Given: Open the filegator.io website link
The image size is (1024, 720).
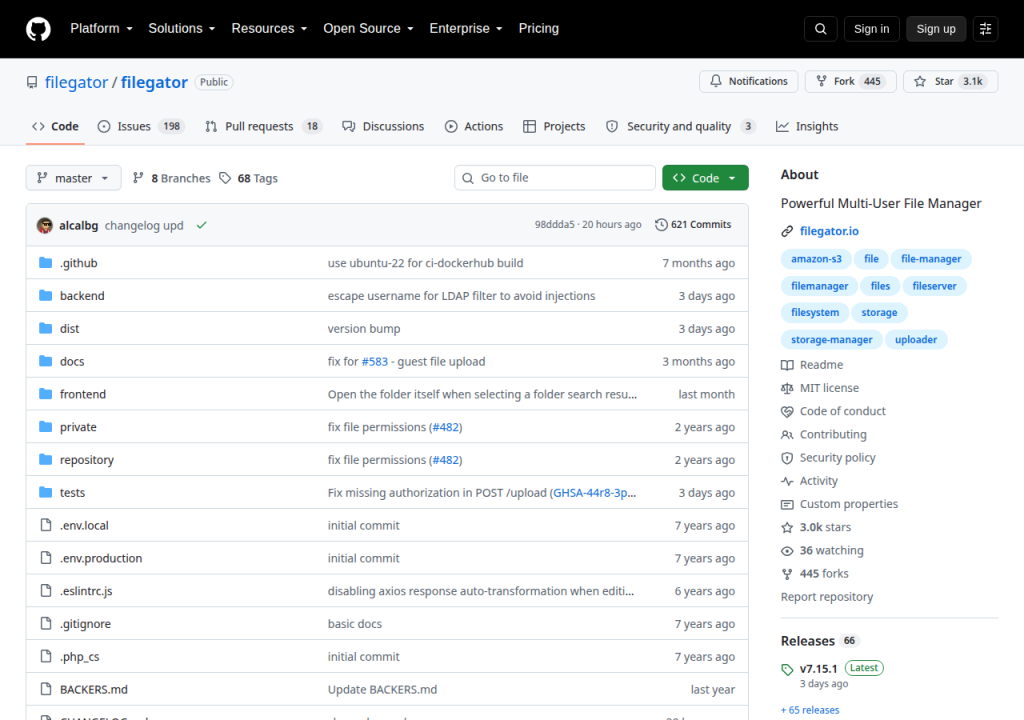Looking at the screenshot, I should 829,231.
